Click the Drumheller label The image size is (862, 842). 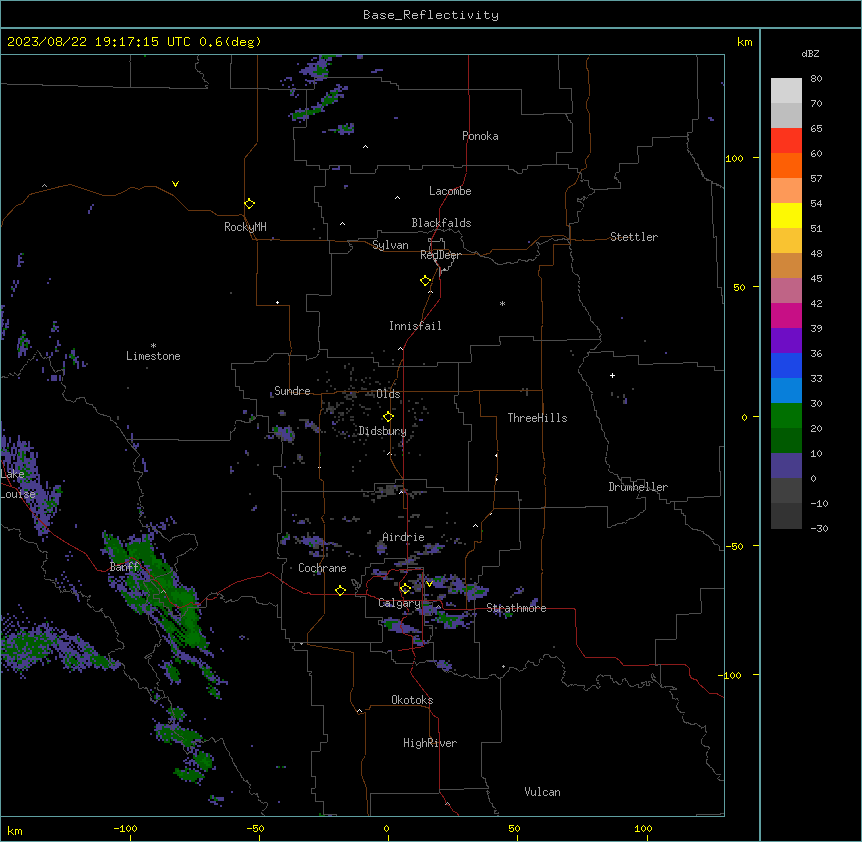click(x=638, y=487)
